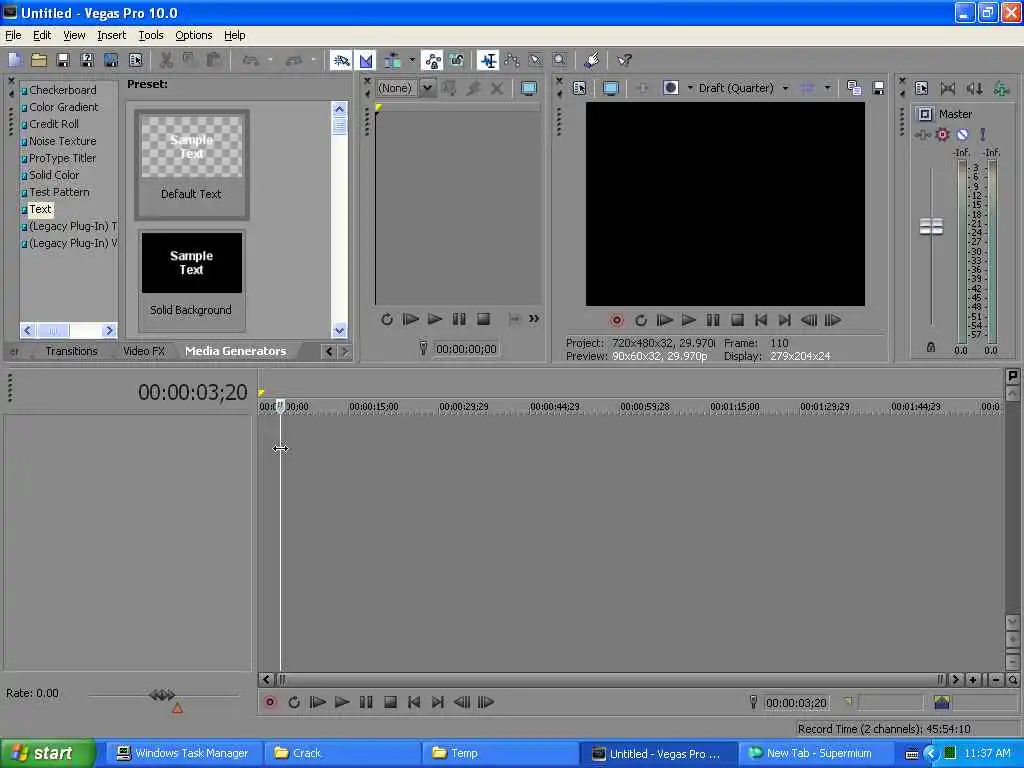Open the Split Screen View dropdown arrow

click(x=690, y=88)
